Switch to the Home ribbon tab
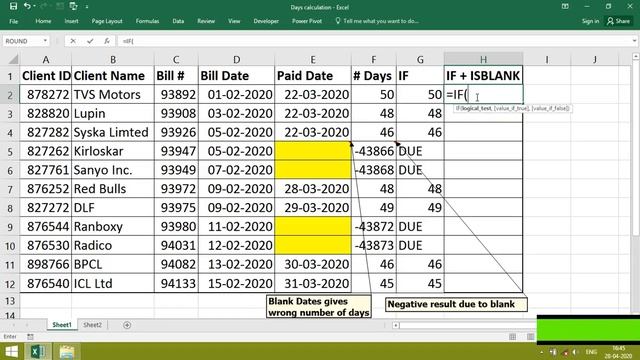Viewport: 640px width, 360px height. click(43, 21)
